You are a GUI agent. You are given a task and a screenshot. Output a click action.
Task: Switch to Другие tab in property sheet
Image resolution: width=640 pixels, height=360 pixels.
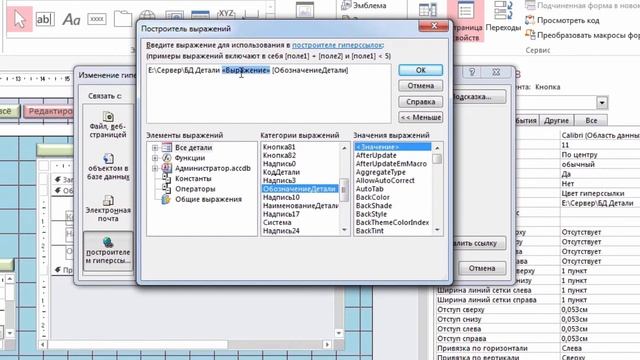pyautogui.click(x=556, y=120)
